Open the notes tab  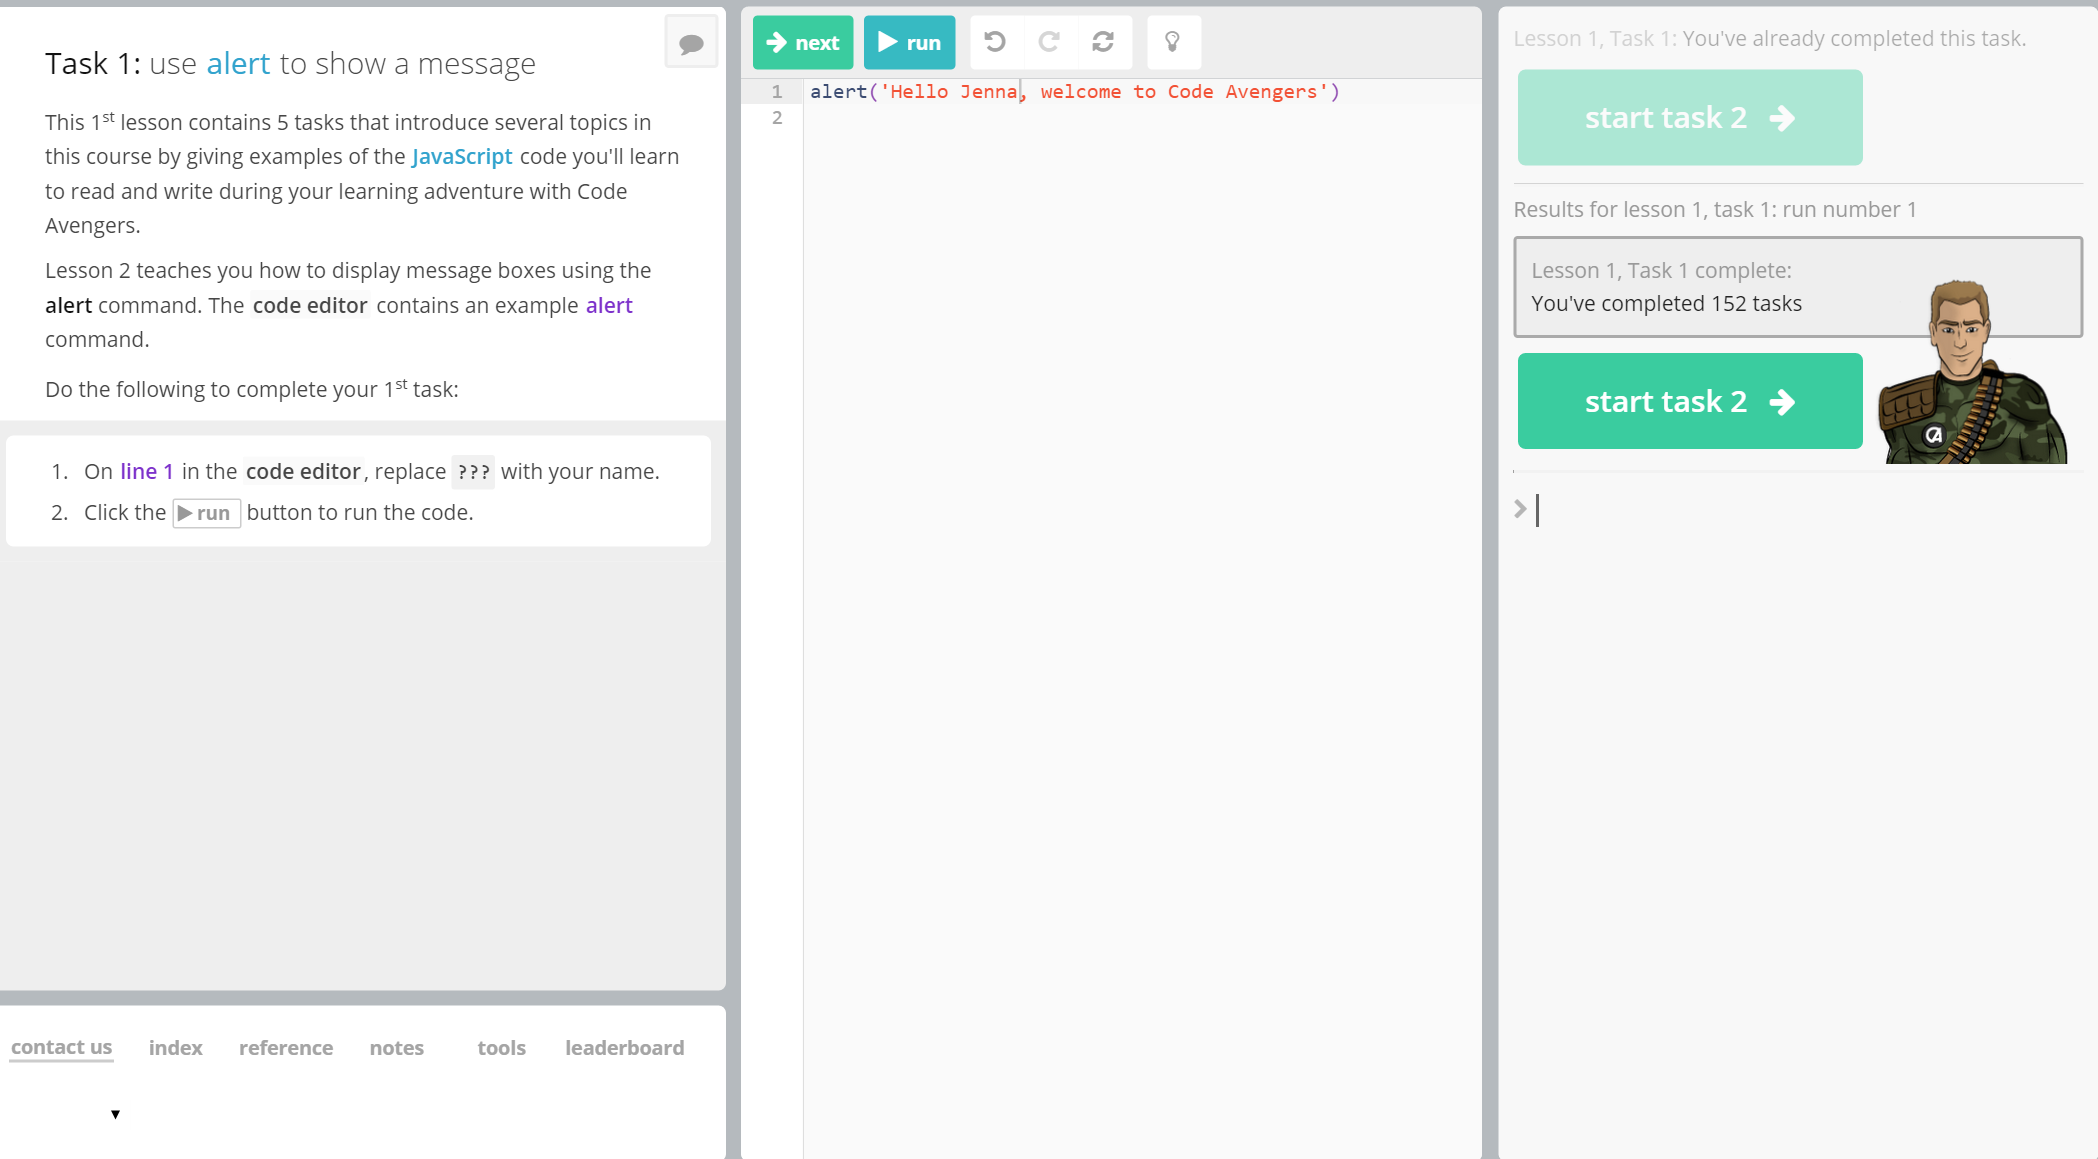(396, 1048)
